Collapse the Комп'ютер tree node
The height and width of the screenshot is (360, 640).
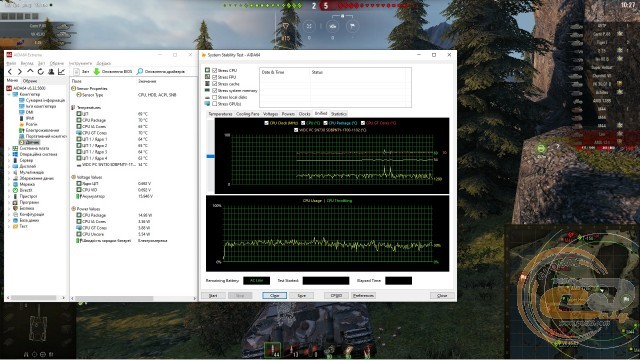click(x=9, y=94)
